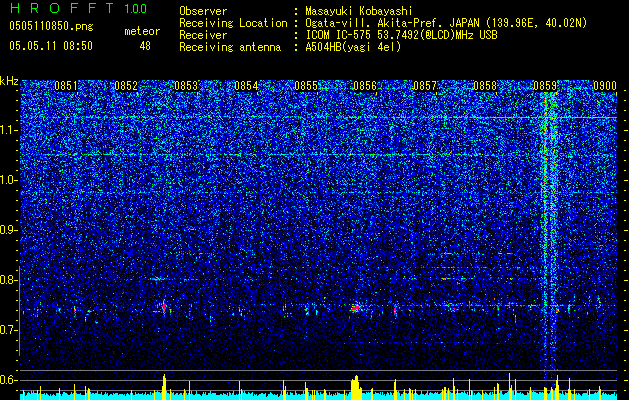Click the 0855 time marker
629x400 pixels.
(306, 86)
